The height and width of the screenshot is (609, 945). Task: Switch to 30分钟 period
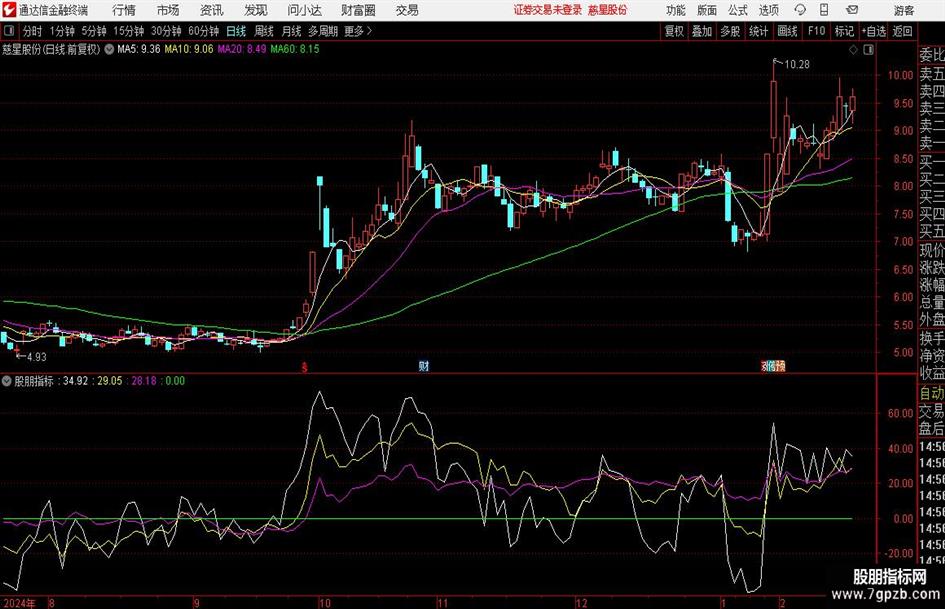click(166, 31)
